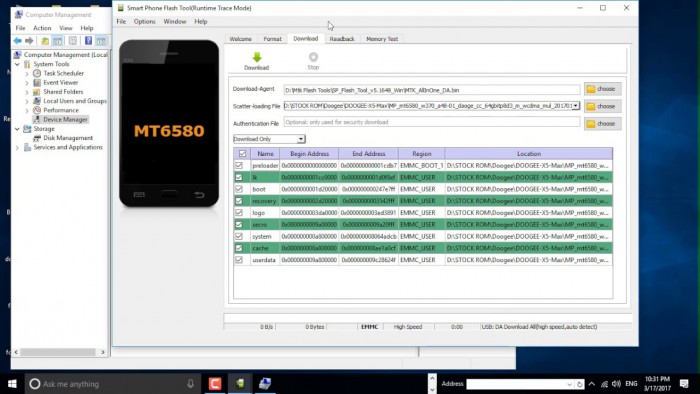Click choose button for Scatter-loading File
The height and width of the screenshot is (394, 700).
point(602,106)
